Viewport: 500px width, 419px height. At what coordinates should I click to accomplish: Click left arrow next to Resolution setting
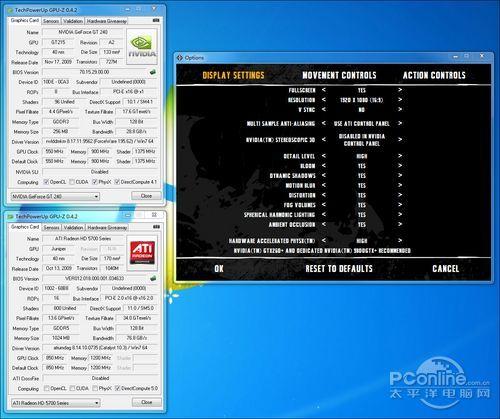point(324,100)
